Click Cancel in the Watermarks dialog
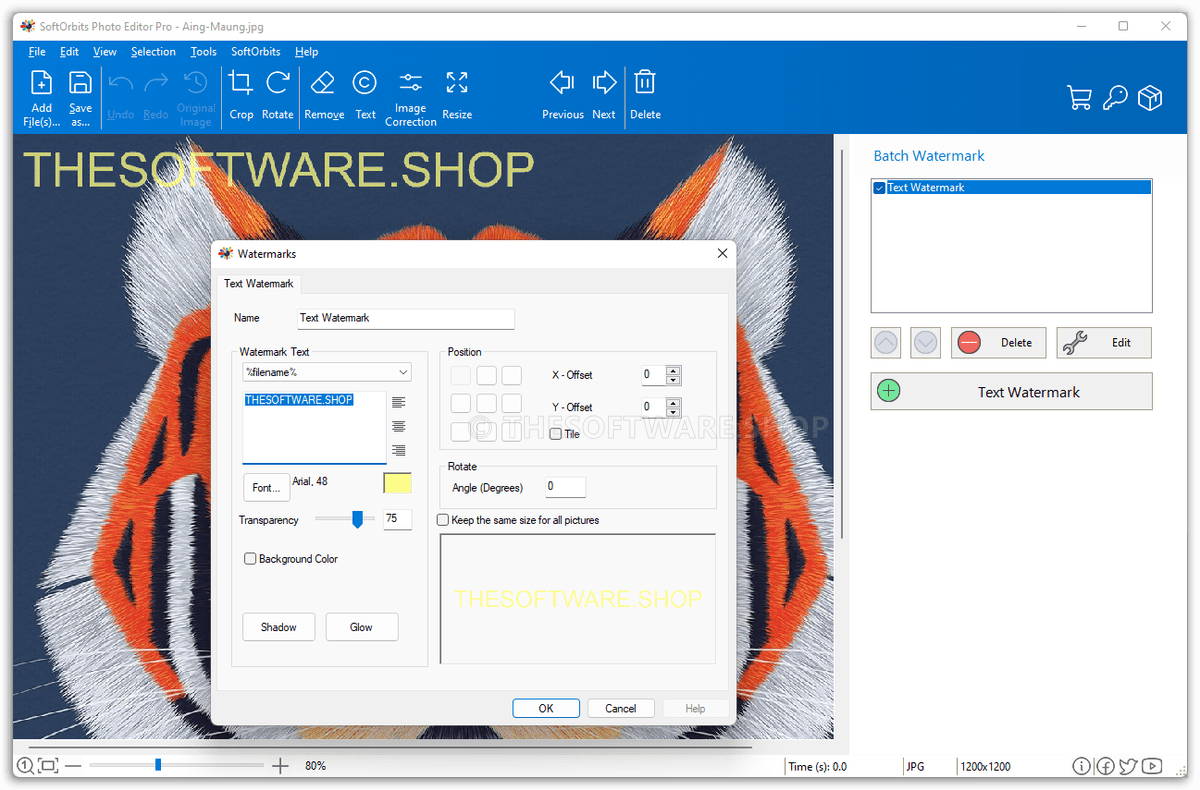This screenshot has width=1200, height=790. pyautogui.click(x=621, y=708)
